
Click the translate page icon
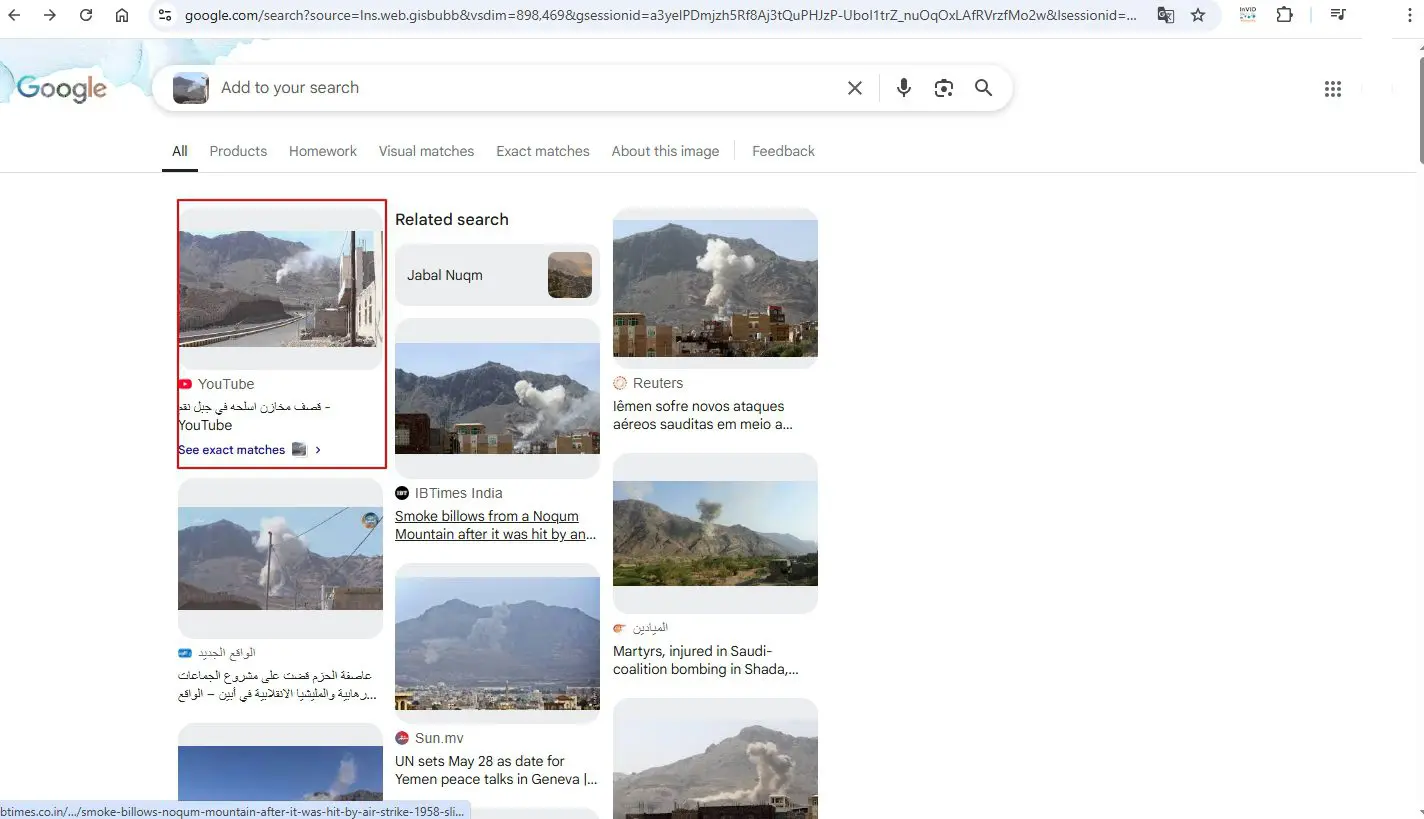(x=1166, y=15)
